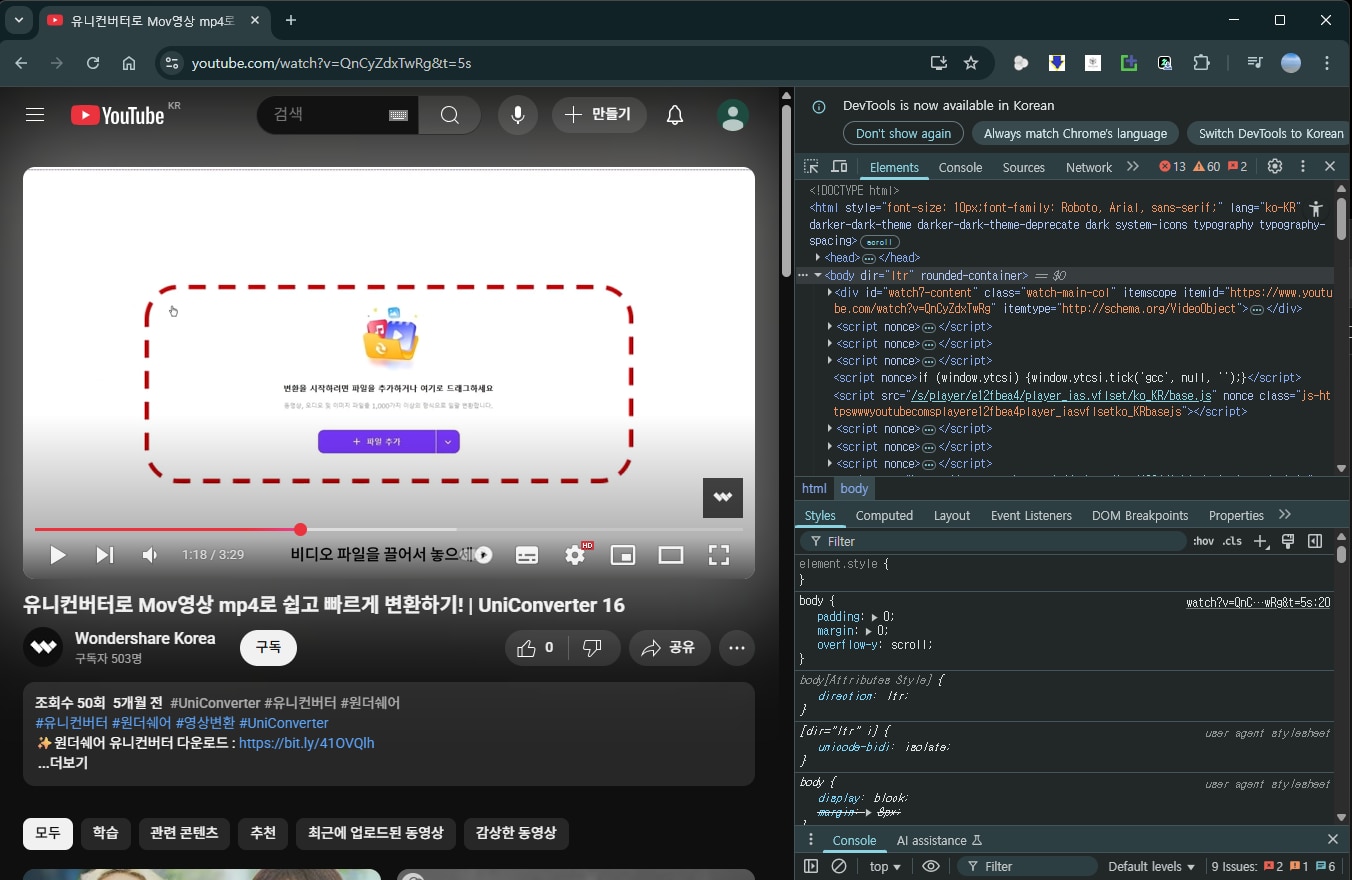Open the Event Listeners tab

click(x=1031, y=516)
